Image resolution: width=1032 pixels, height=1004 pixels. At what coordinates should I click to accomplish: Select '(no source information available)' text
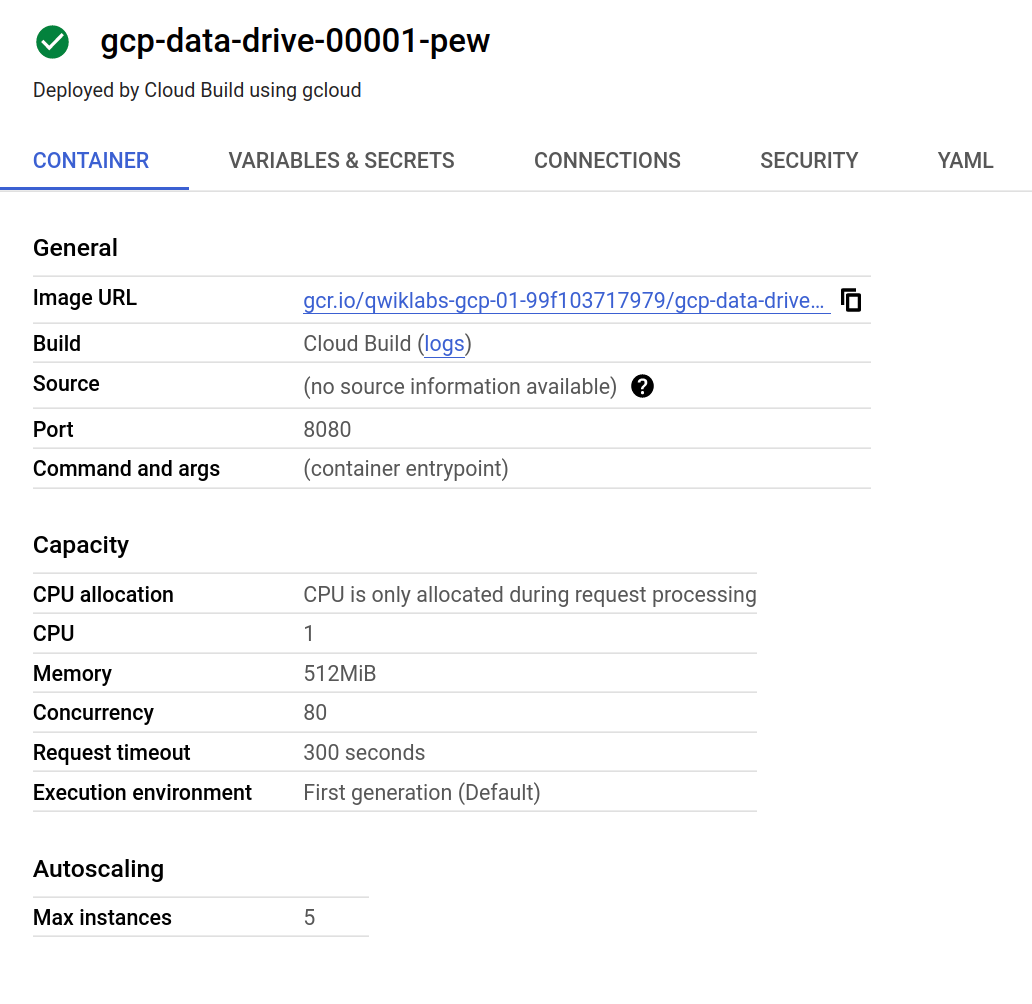tap(459, 386)
